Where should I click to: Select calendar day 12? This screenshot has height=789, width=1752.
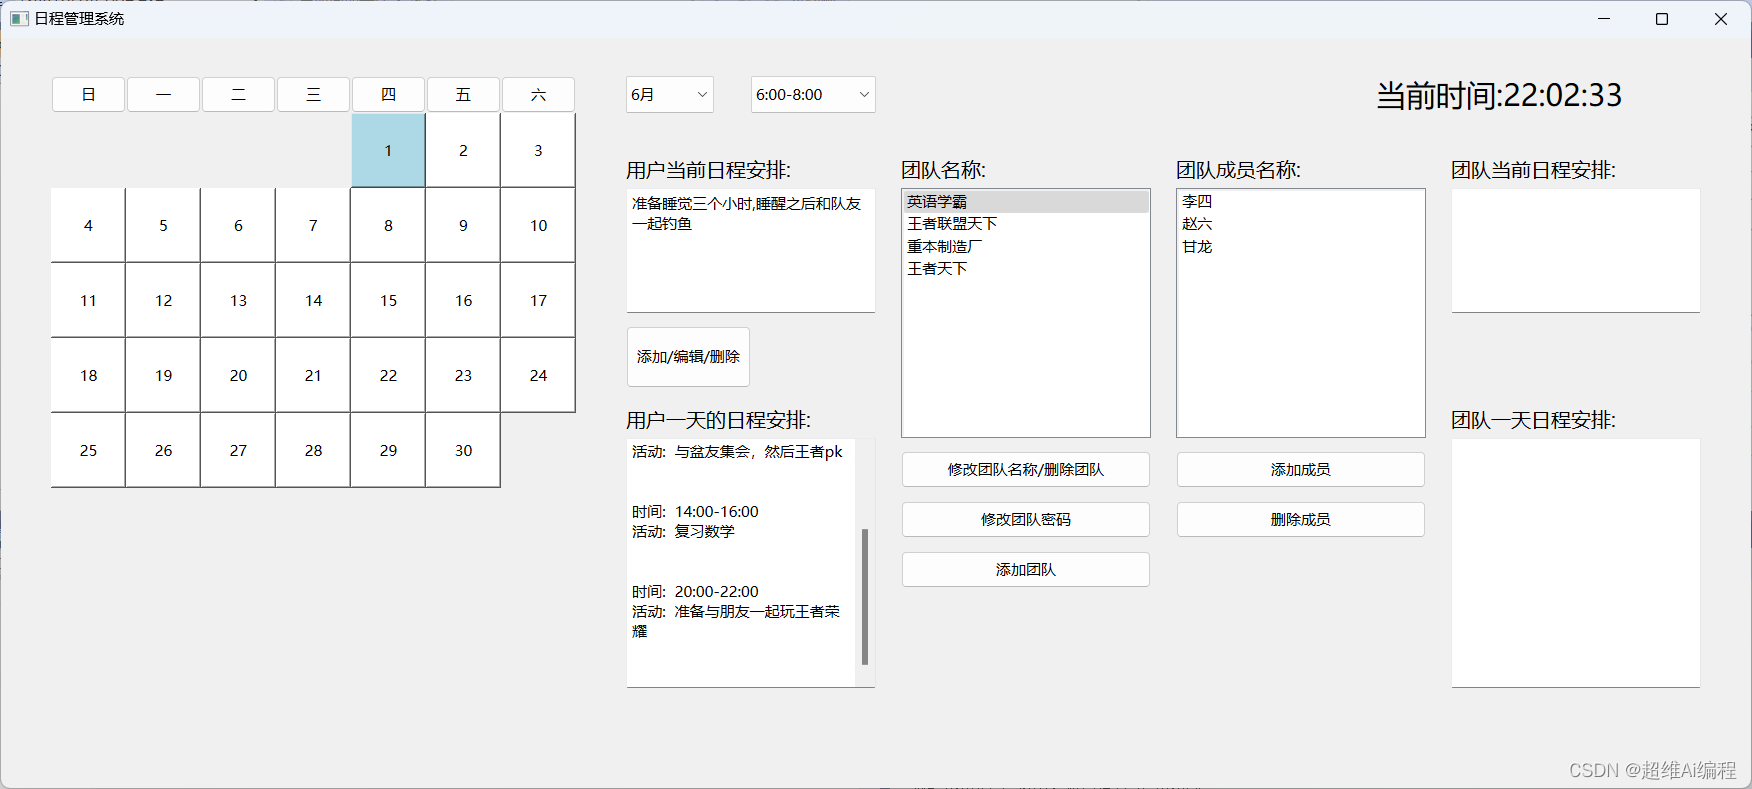click(163, 301)
